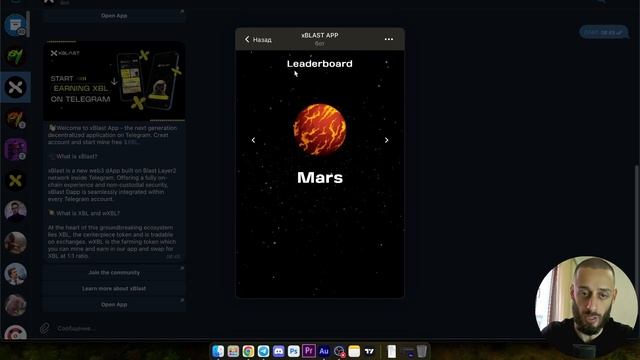Open Premiere Pro from the dock
This screenshot has height=360, width=640.
[x=309, y=351]
